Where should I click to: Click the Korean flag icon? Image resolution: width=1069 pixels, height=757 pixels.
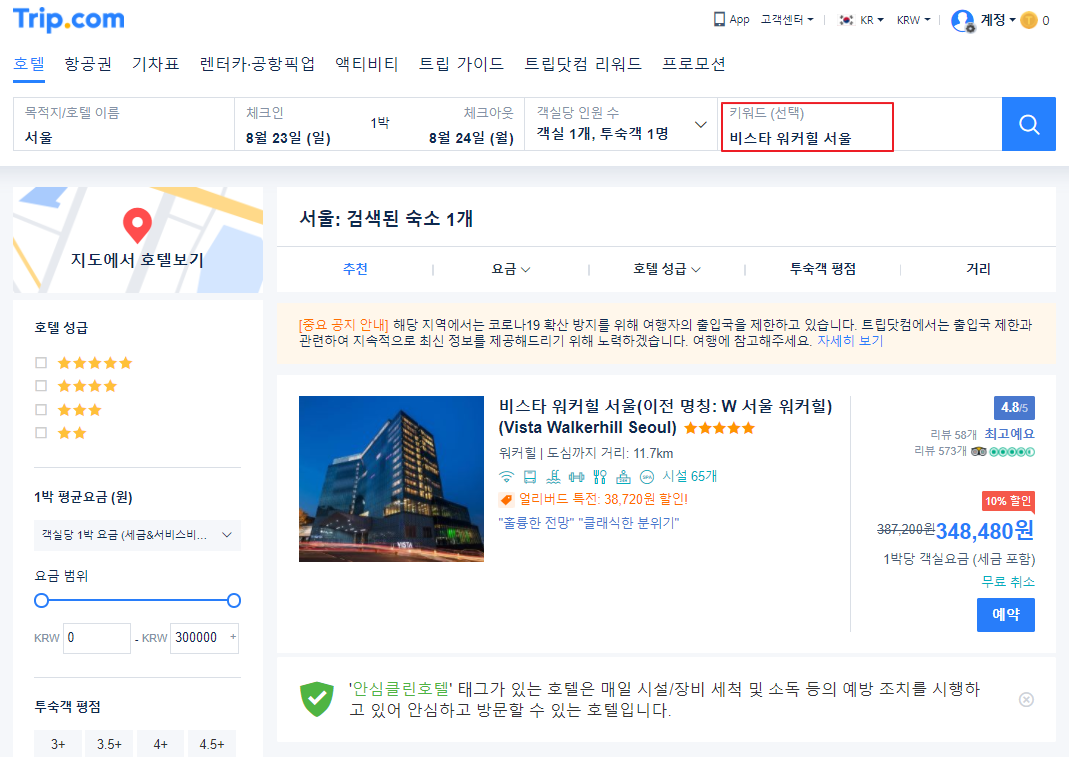[x=846, y=20]
